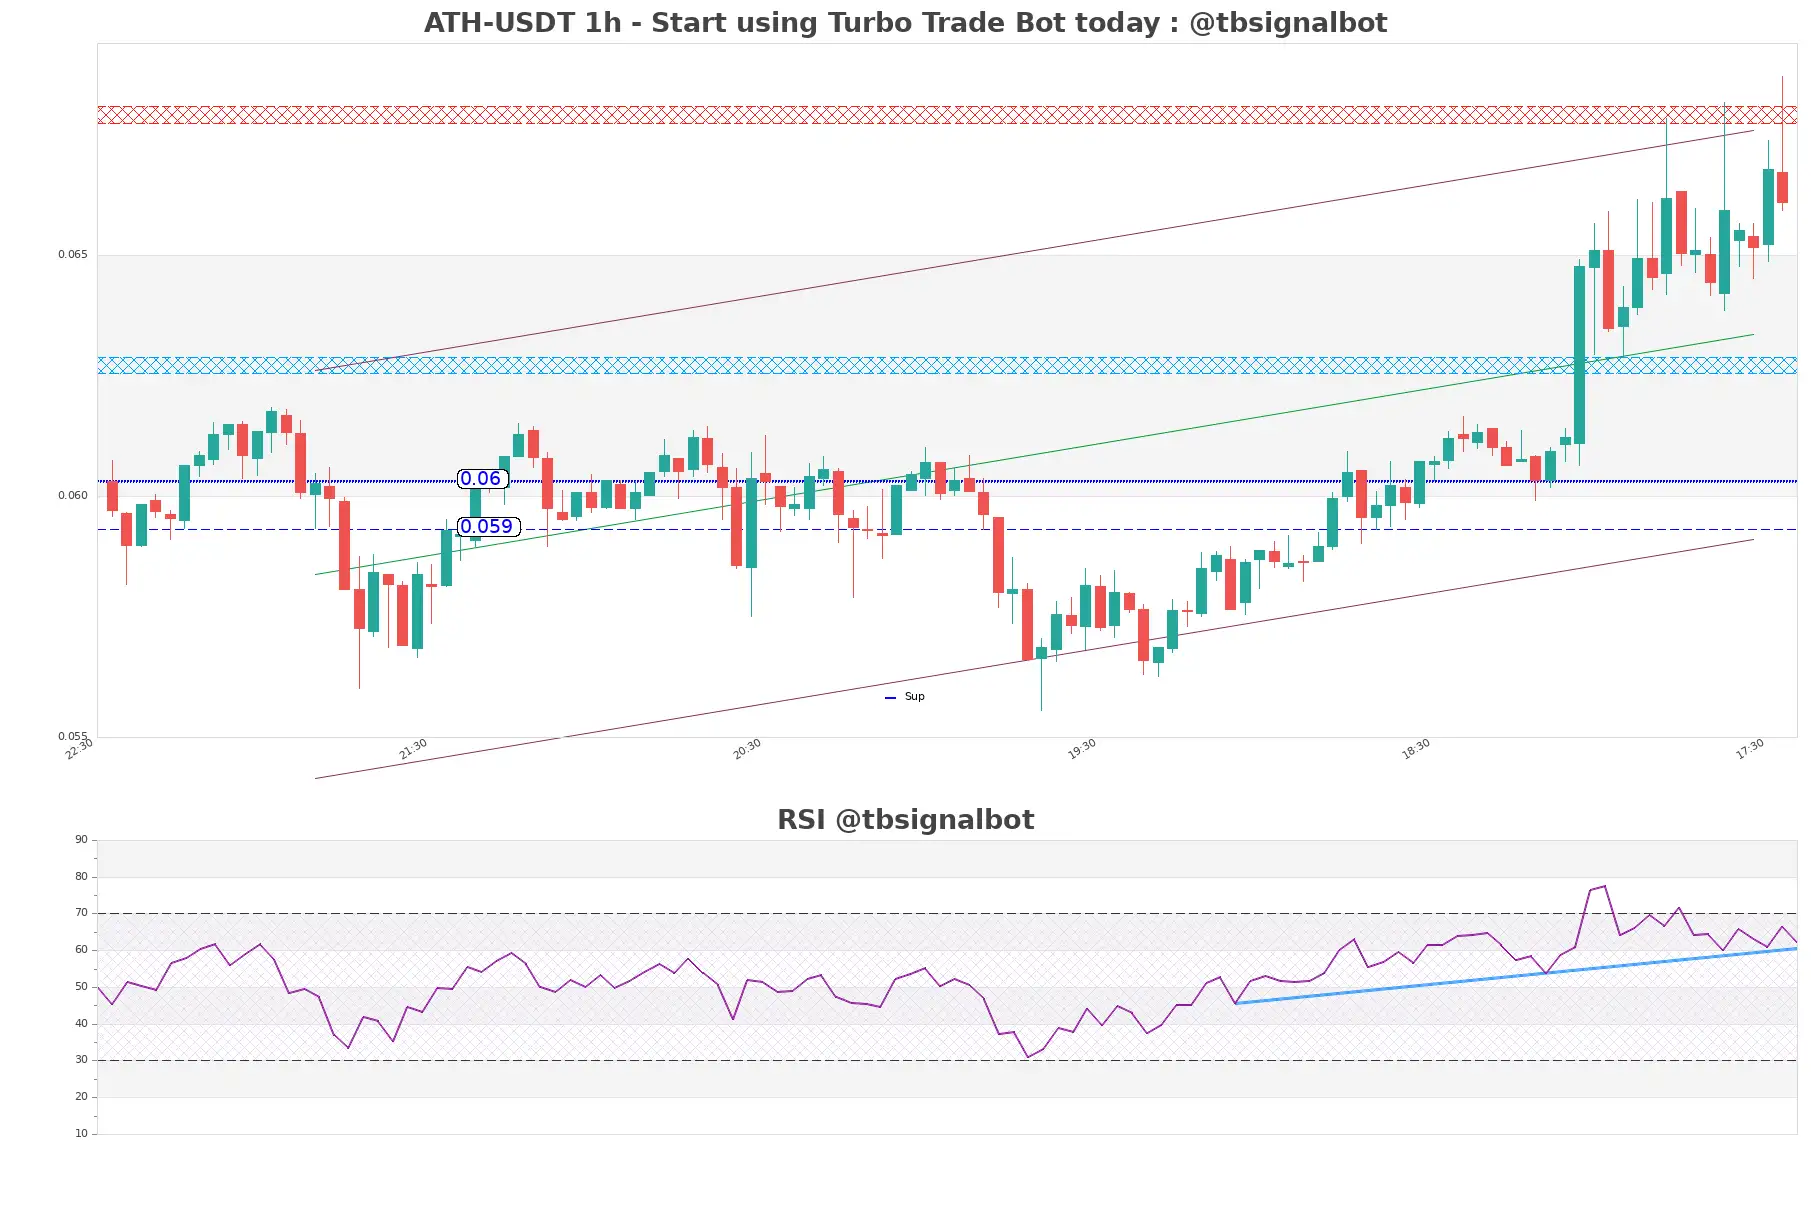Click the RSI axis label 30

click(81, 1060)
